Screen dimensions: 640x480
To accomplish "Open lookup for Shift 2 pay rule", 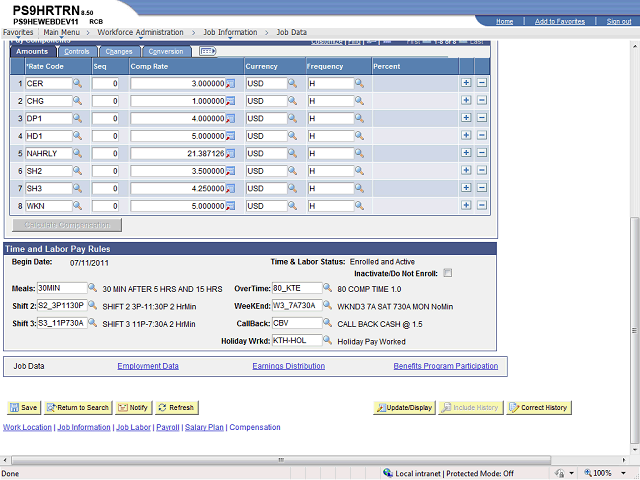I will 93,305.
